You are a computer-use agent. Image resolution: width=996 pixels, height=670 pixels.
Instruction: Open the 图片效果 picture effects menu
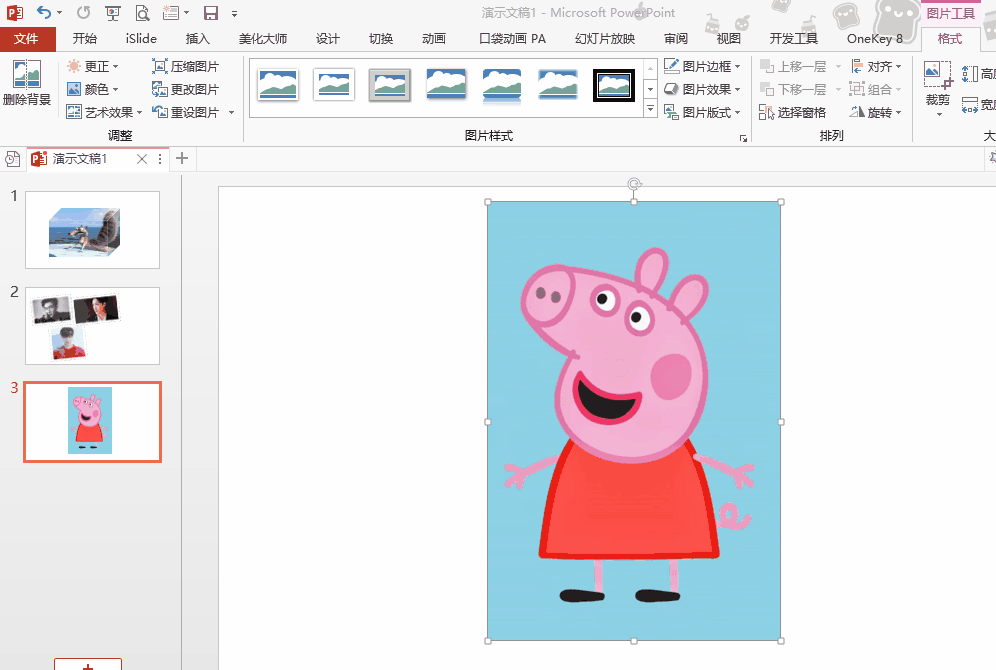pos(703,90)
